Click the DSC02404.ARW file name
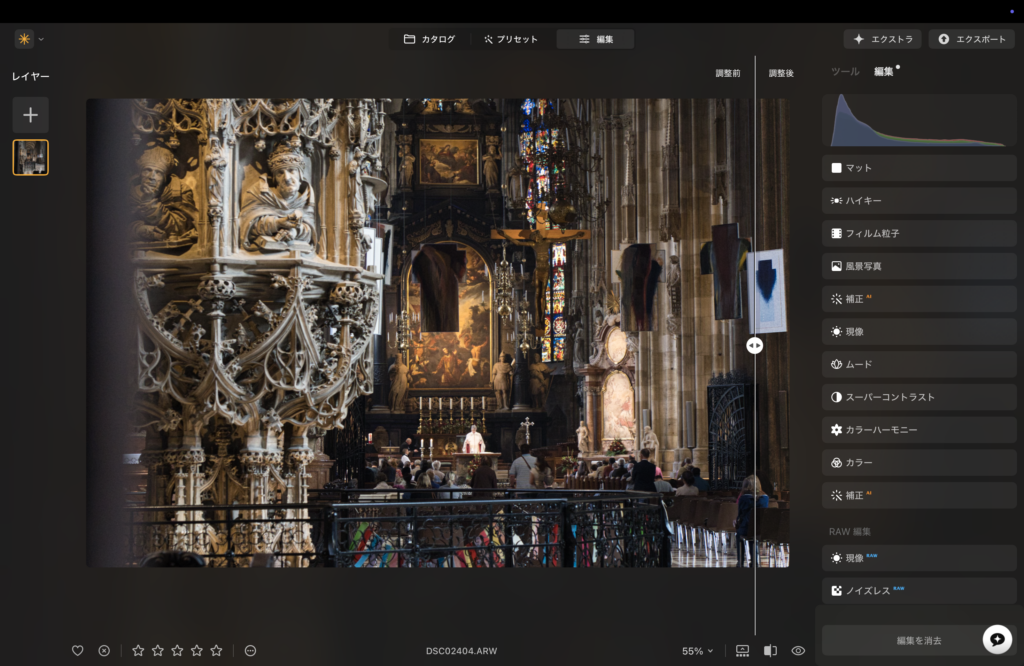The width and height of the screenshot is (1024, 666). [x=461, y=651]
